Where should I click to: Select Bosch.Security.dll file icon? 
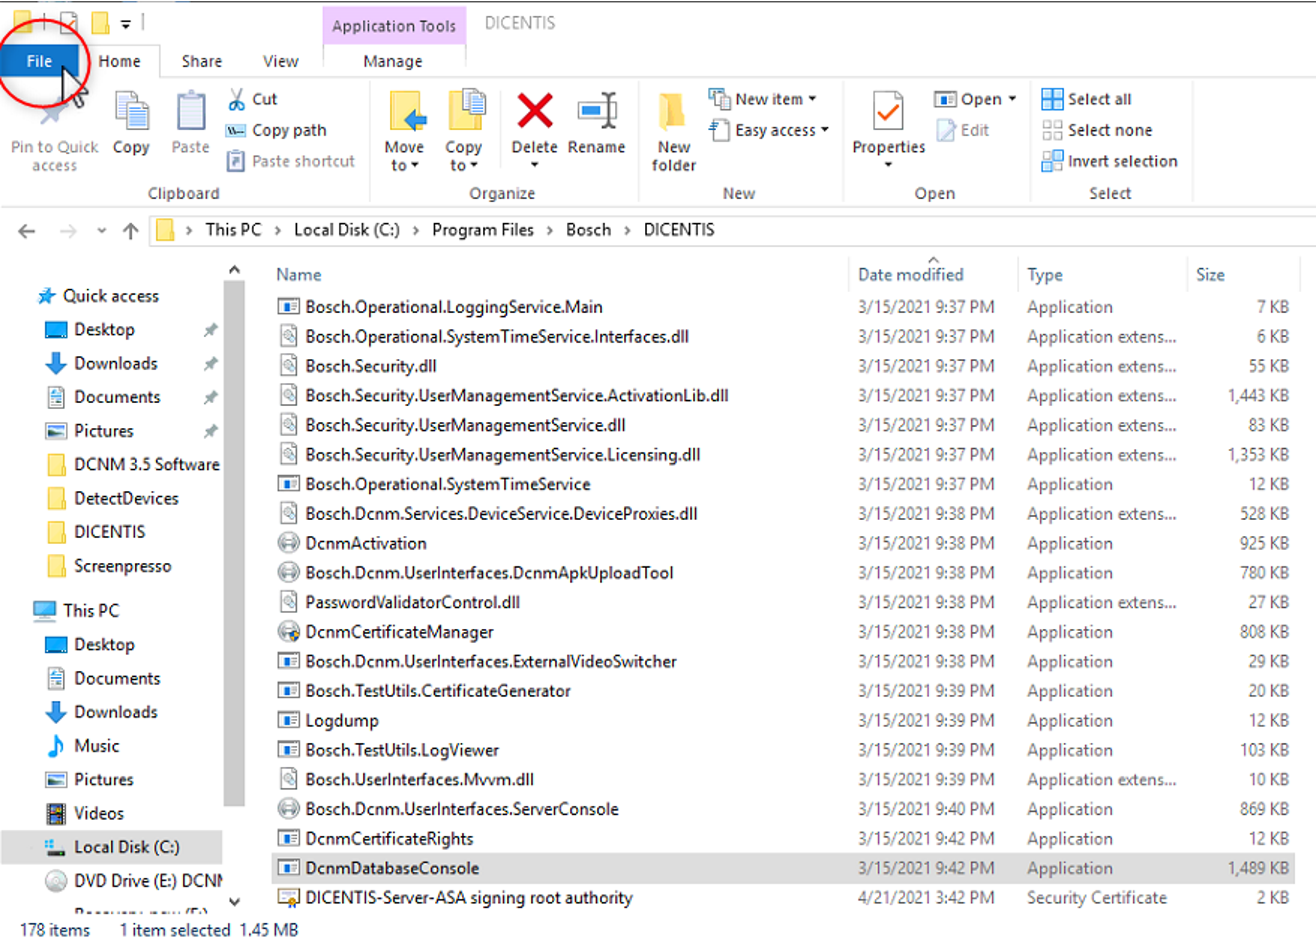288,366
